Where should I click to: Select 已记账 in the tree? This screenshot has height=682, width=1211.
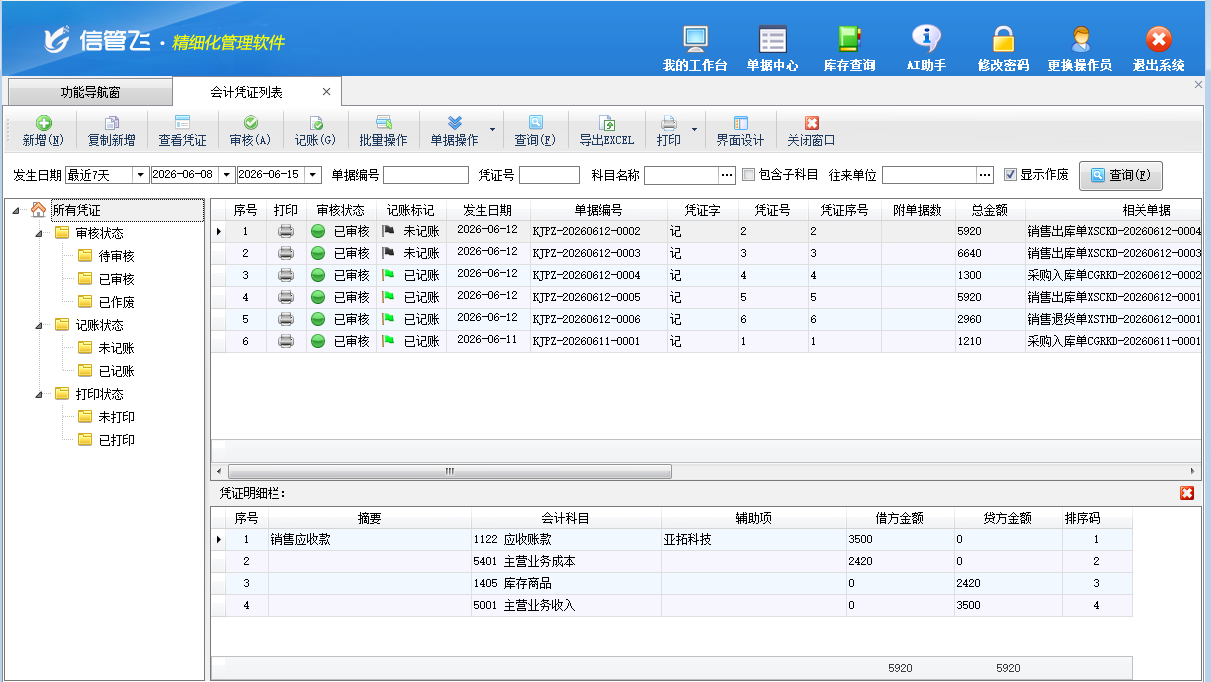(116, 371)
